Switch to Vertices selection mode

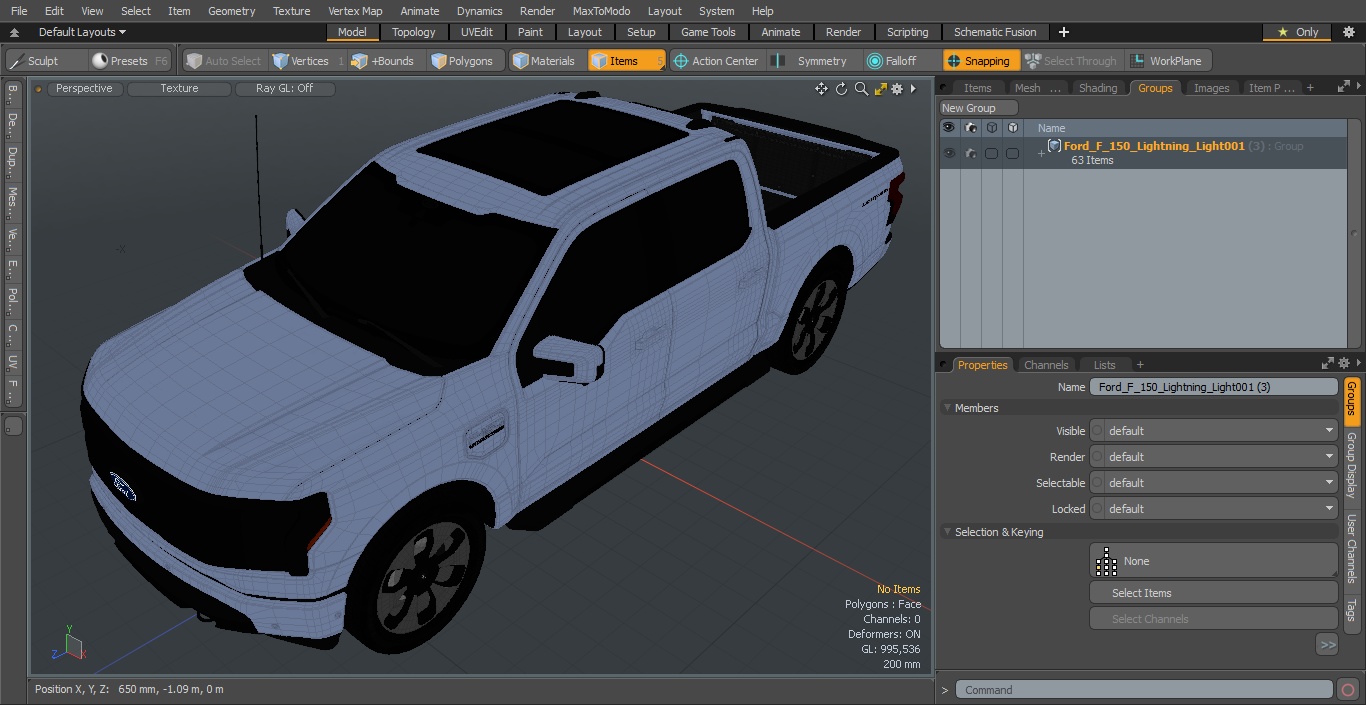[307, 61]
